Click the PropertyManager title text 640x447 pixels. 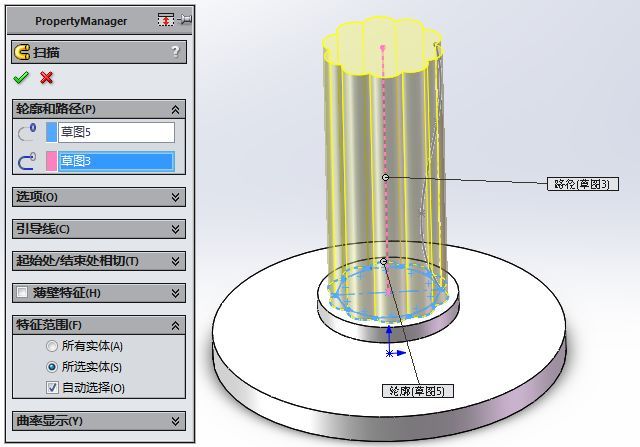click(81, 21)
